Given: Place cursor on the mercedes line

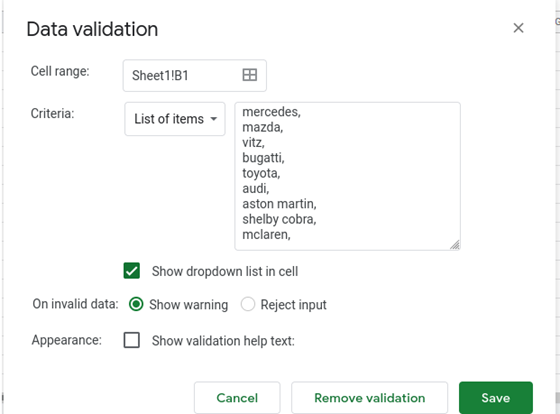Looking at the screenshot, I should [271, 112].
